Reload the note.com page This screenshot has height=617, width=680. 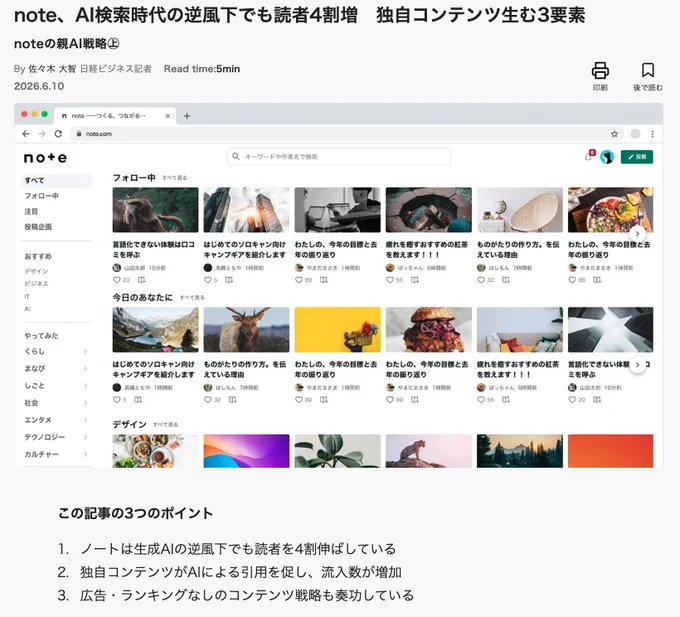(x=58, y=134)
